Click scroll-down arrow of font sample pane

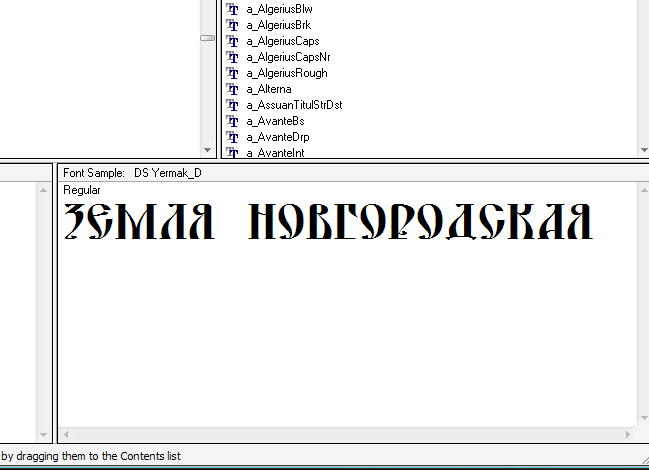point(644,418)
